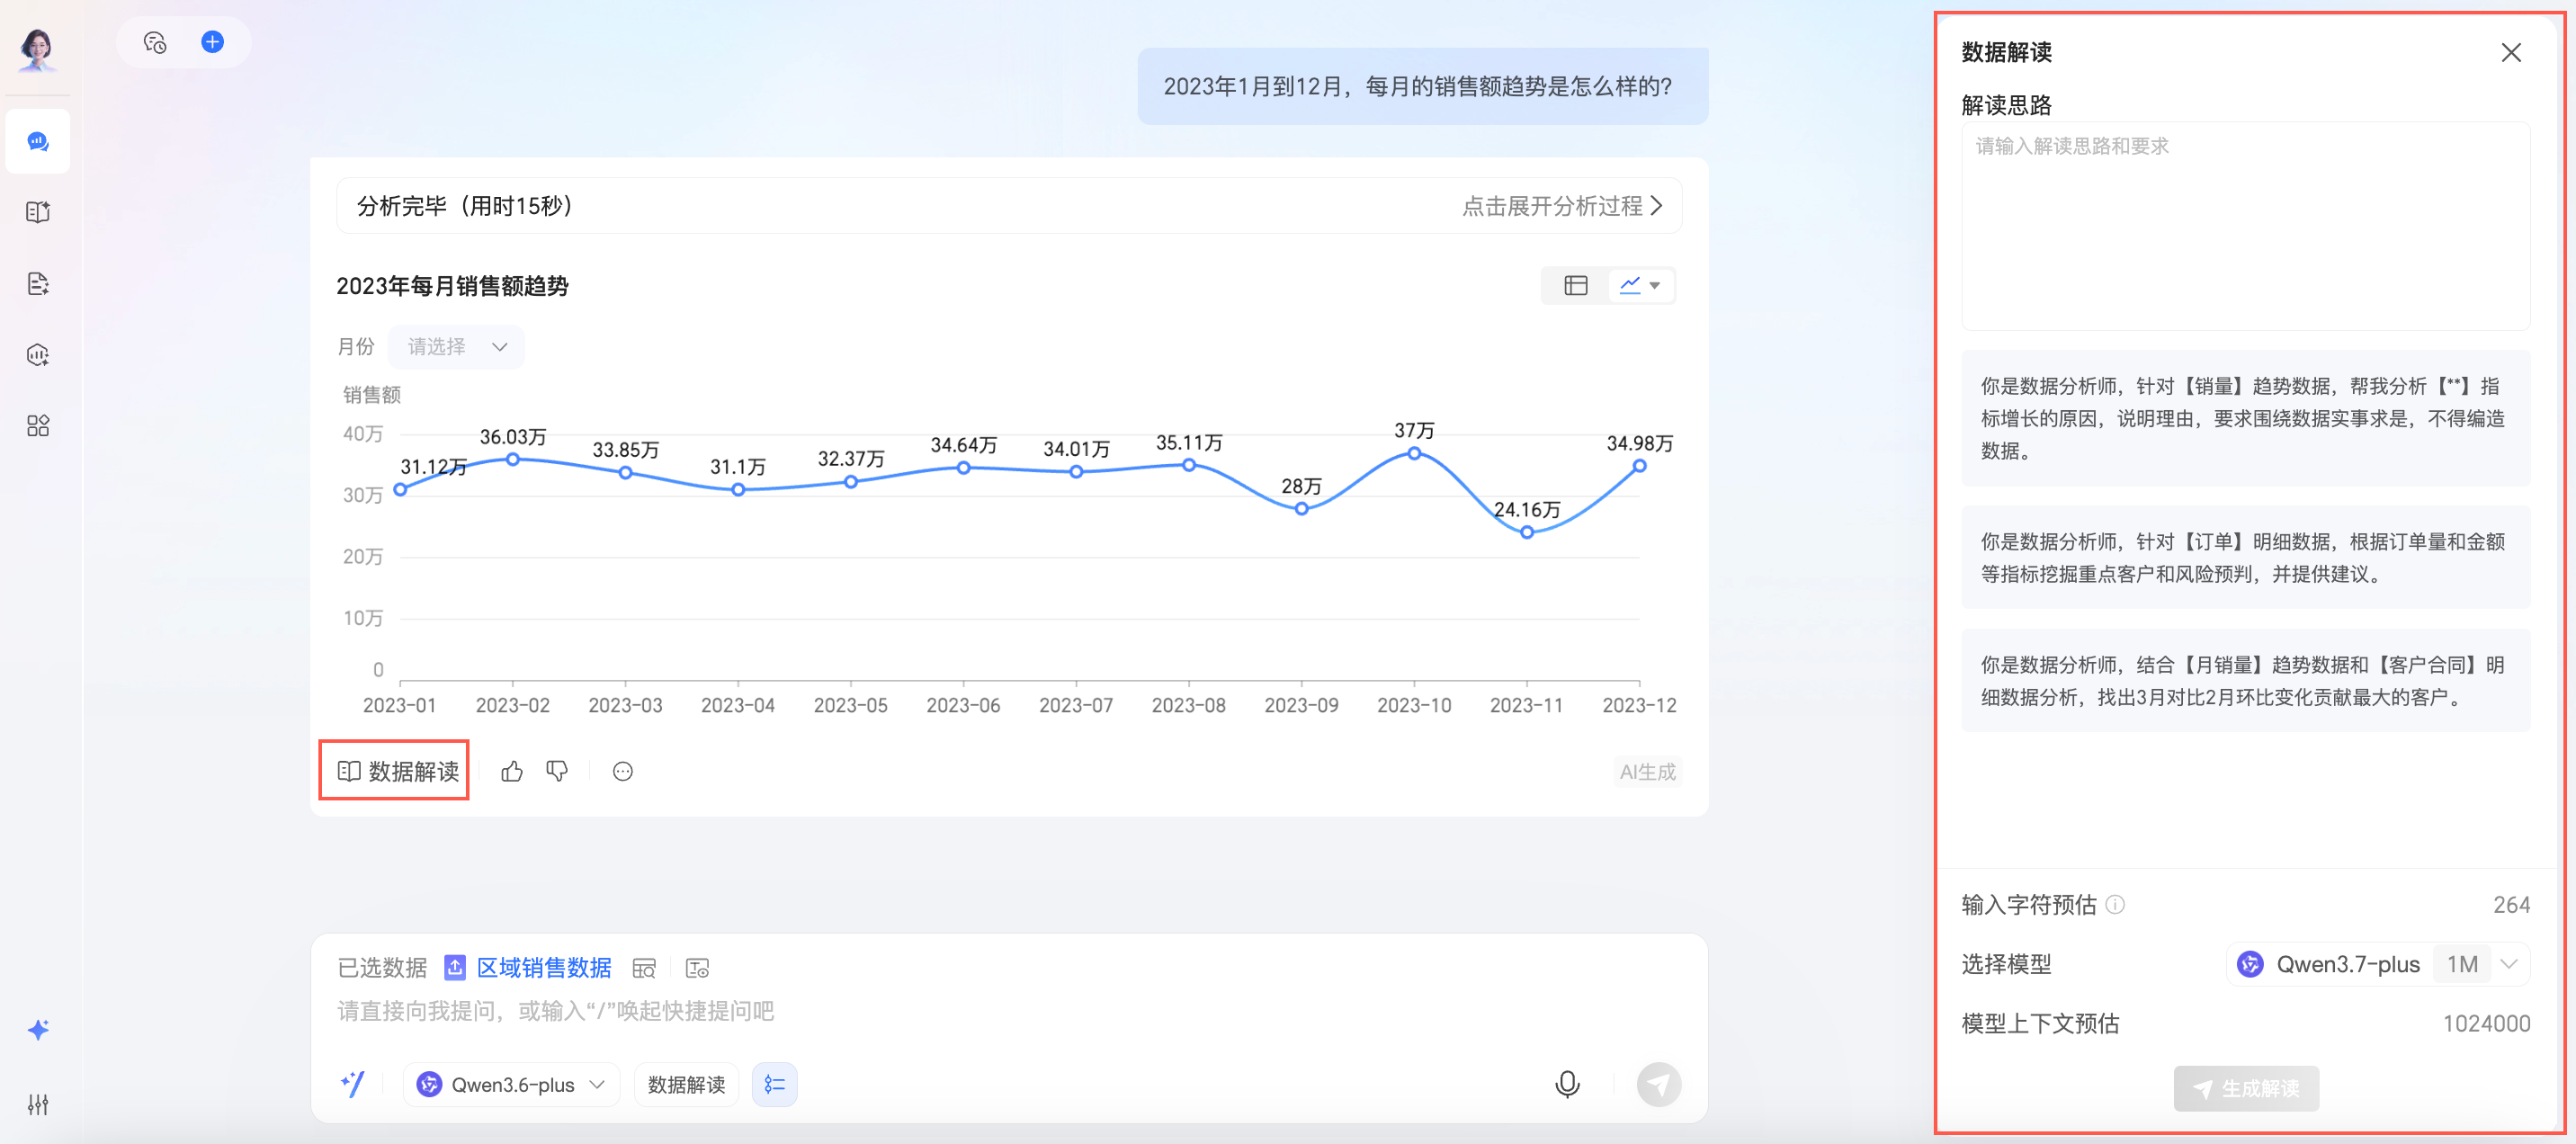This screenshot has height=1144, width=2576.
Task: Open the Qwen3.7-plus model selector
Action: pos(2378,965)
